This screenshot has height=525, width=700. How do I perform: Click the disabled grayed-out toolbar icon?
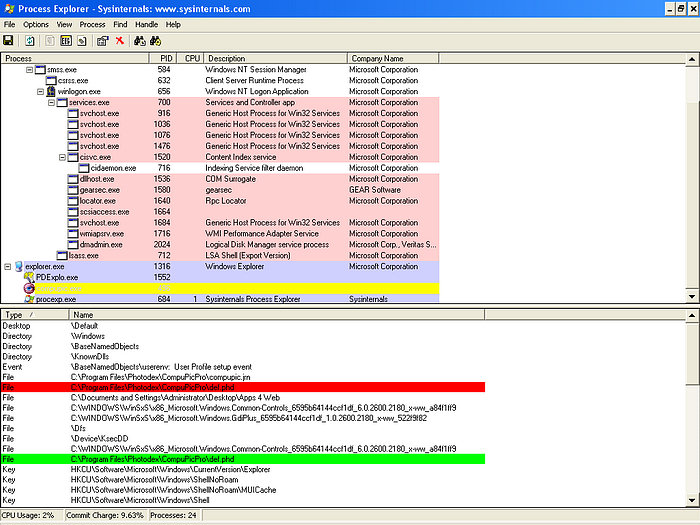point(50,41)
